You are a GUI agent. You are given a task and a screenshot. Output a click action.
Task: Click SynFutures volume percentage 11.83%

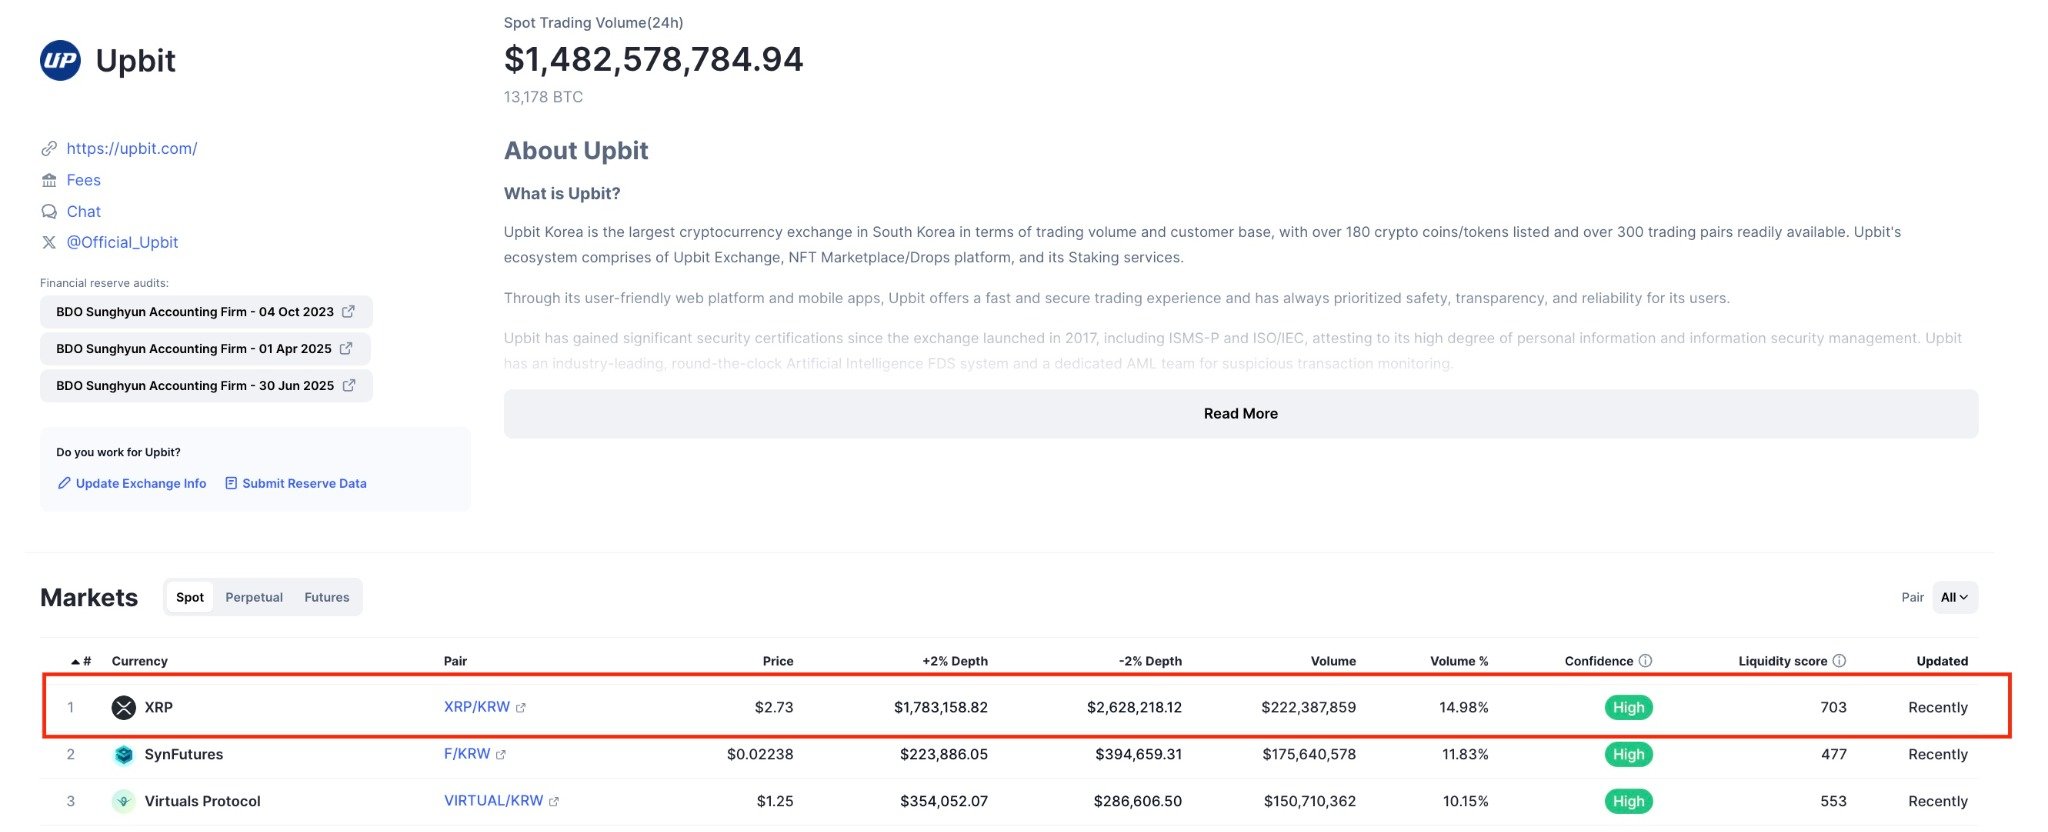(x=1465, y=754)
